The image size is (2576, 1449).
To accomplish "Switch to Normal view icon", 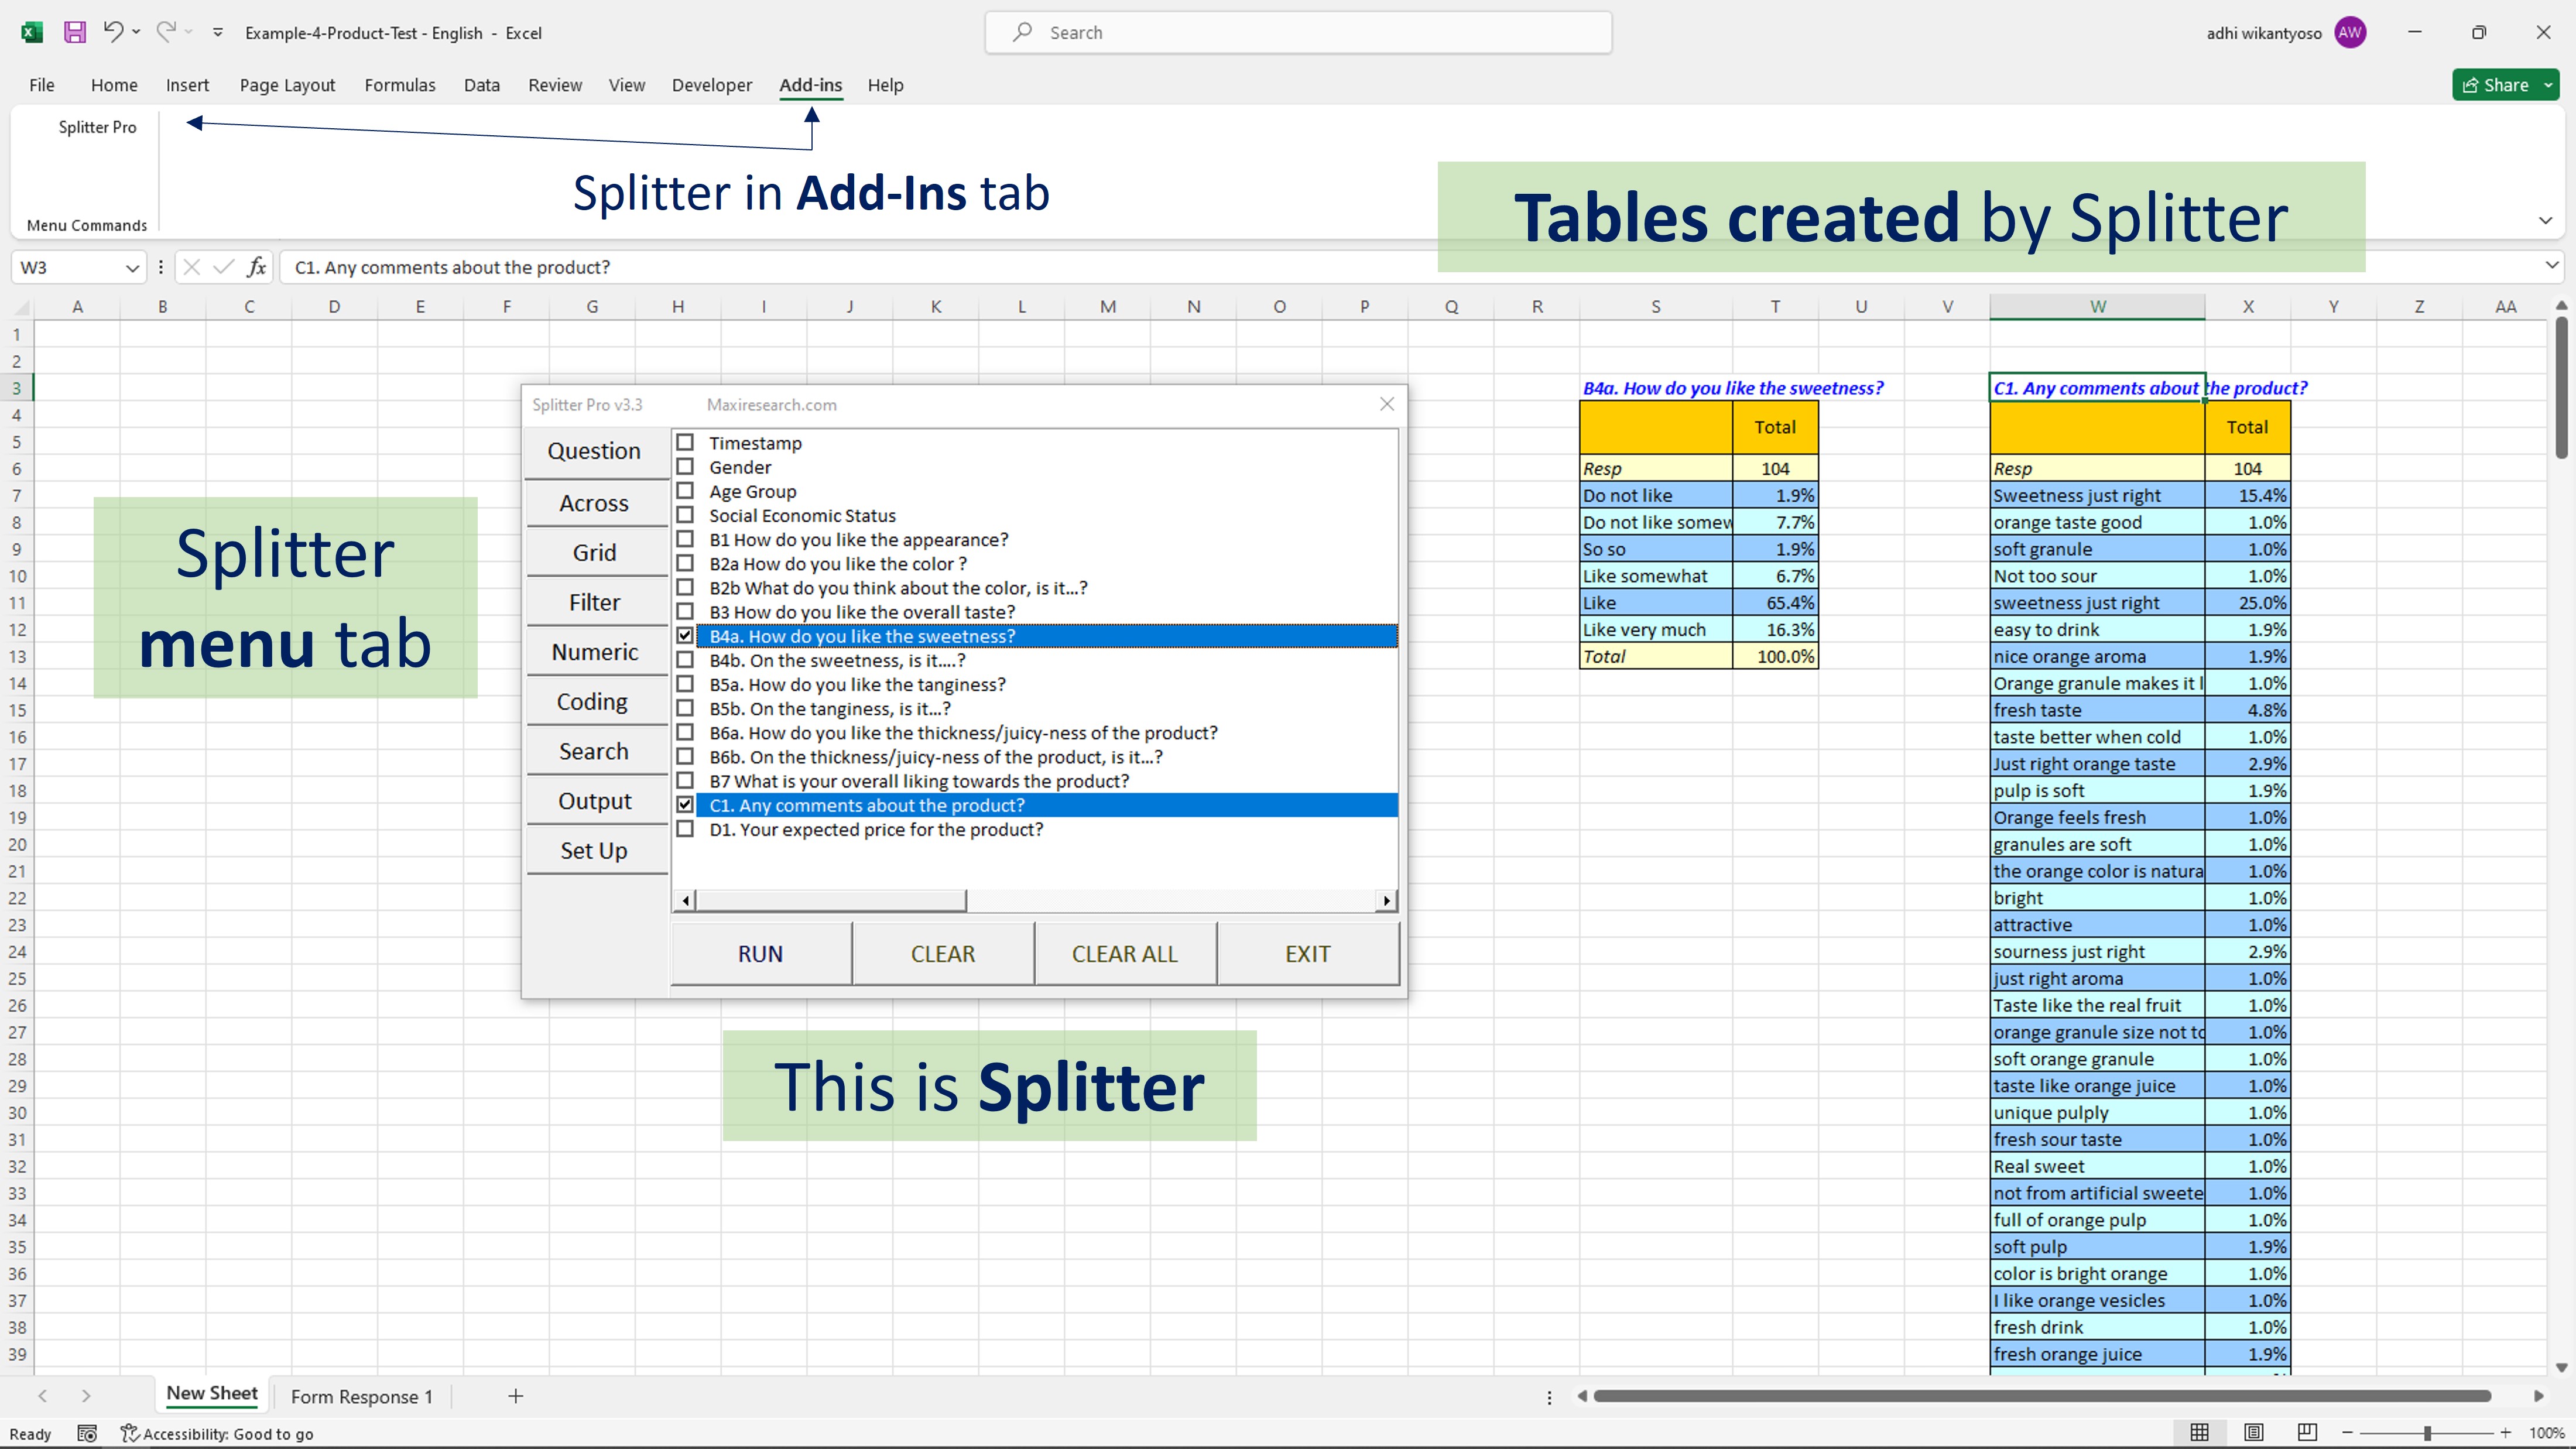I will pos(2199,1432).
